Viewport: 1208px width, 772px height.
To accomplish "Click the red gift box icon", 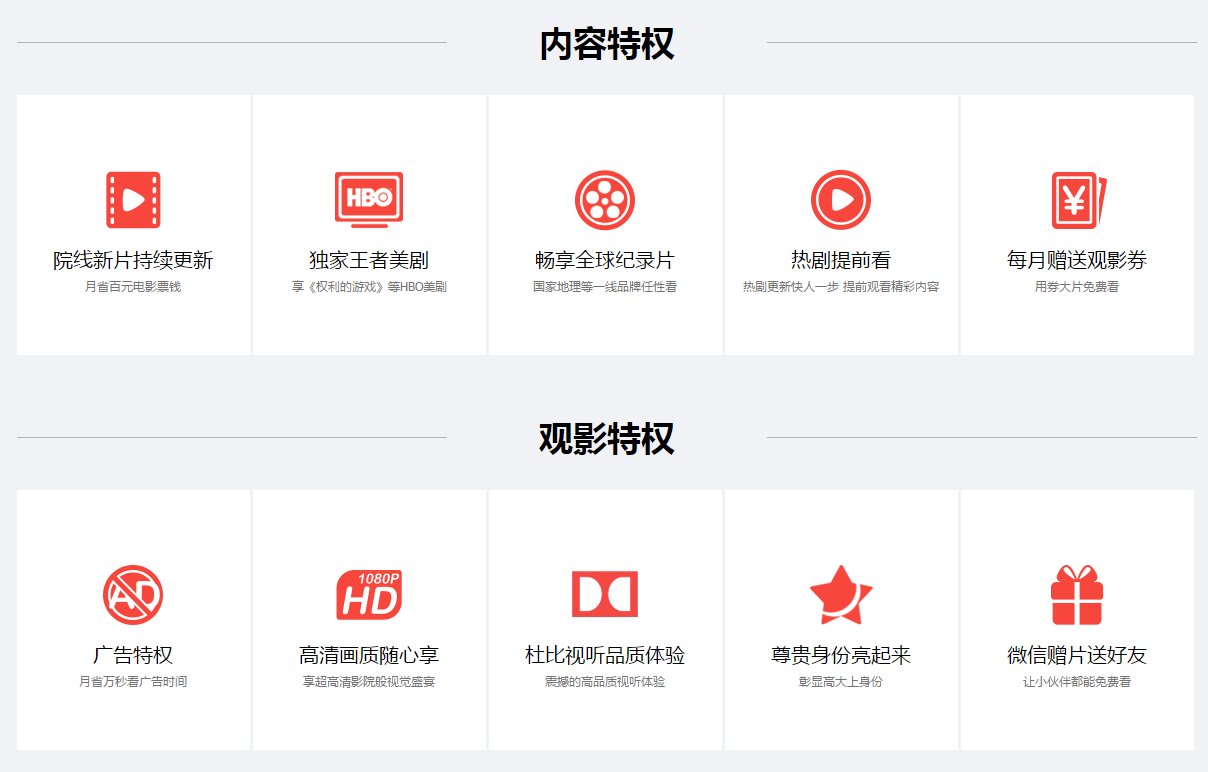I will pos(1077,595).
